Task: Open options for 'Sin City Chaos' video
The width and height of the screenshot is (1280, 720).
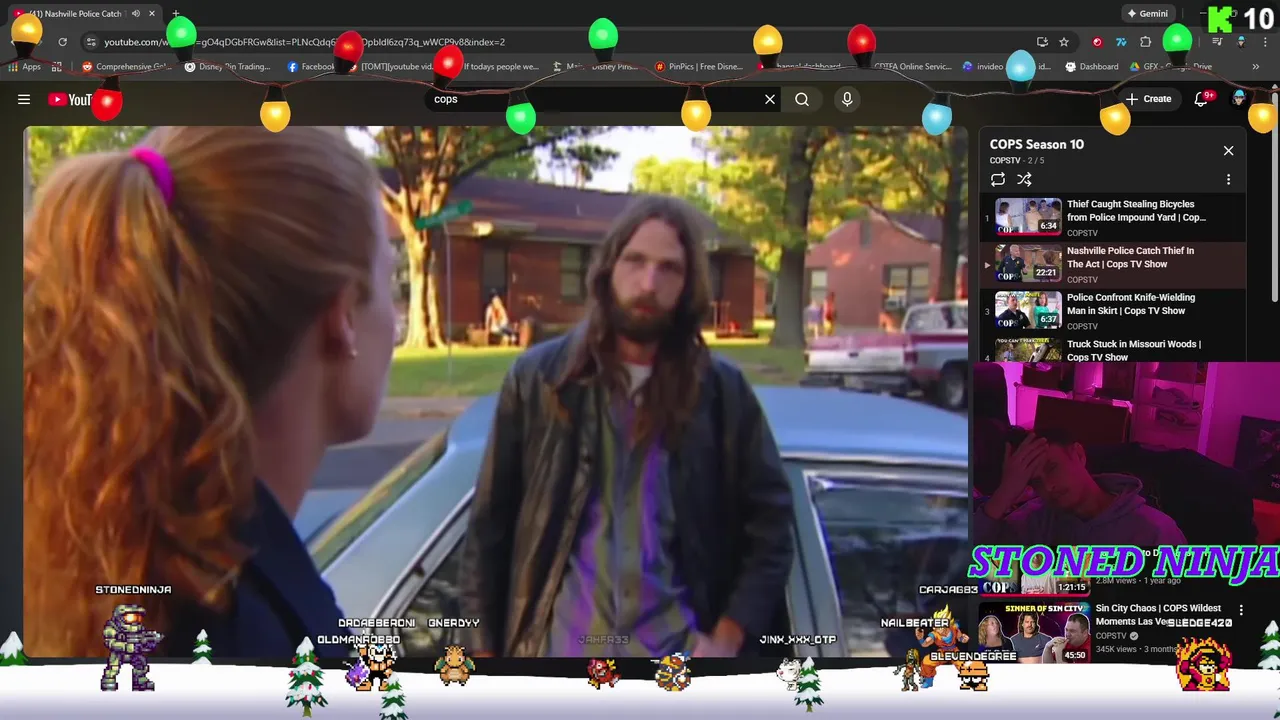Action: 1241,610
